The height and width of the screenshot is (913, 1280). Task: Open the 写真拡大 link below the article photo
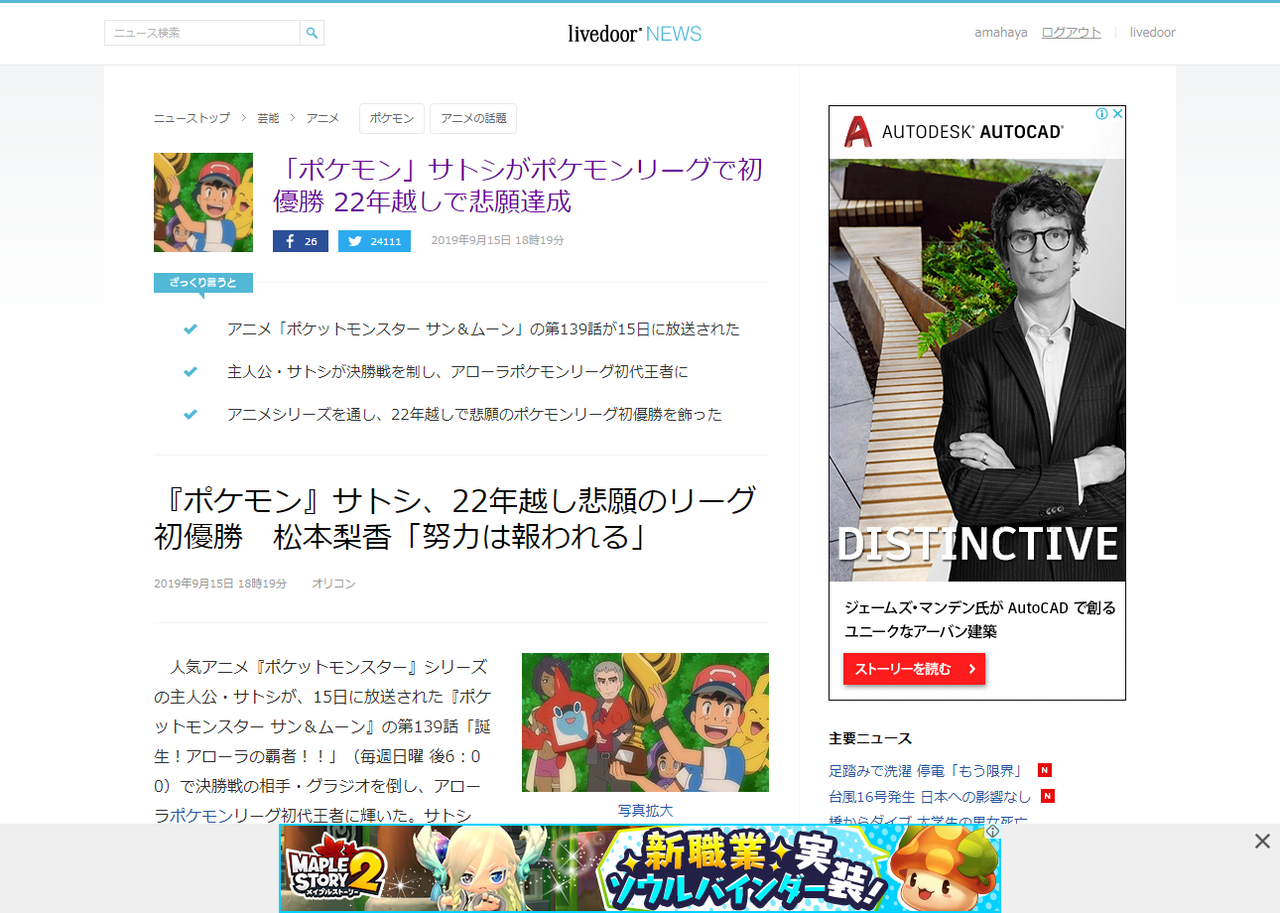(x=645, y=811)
